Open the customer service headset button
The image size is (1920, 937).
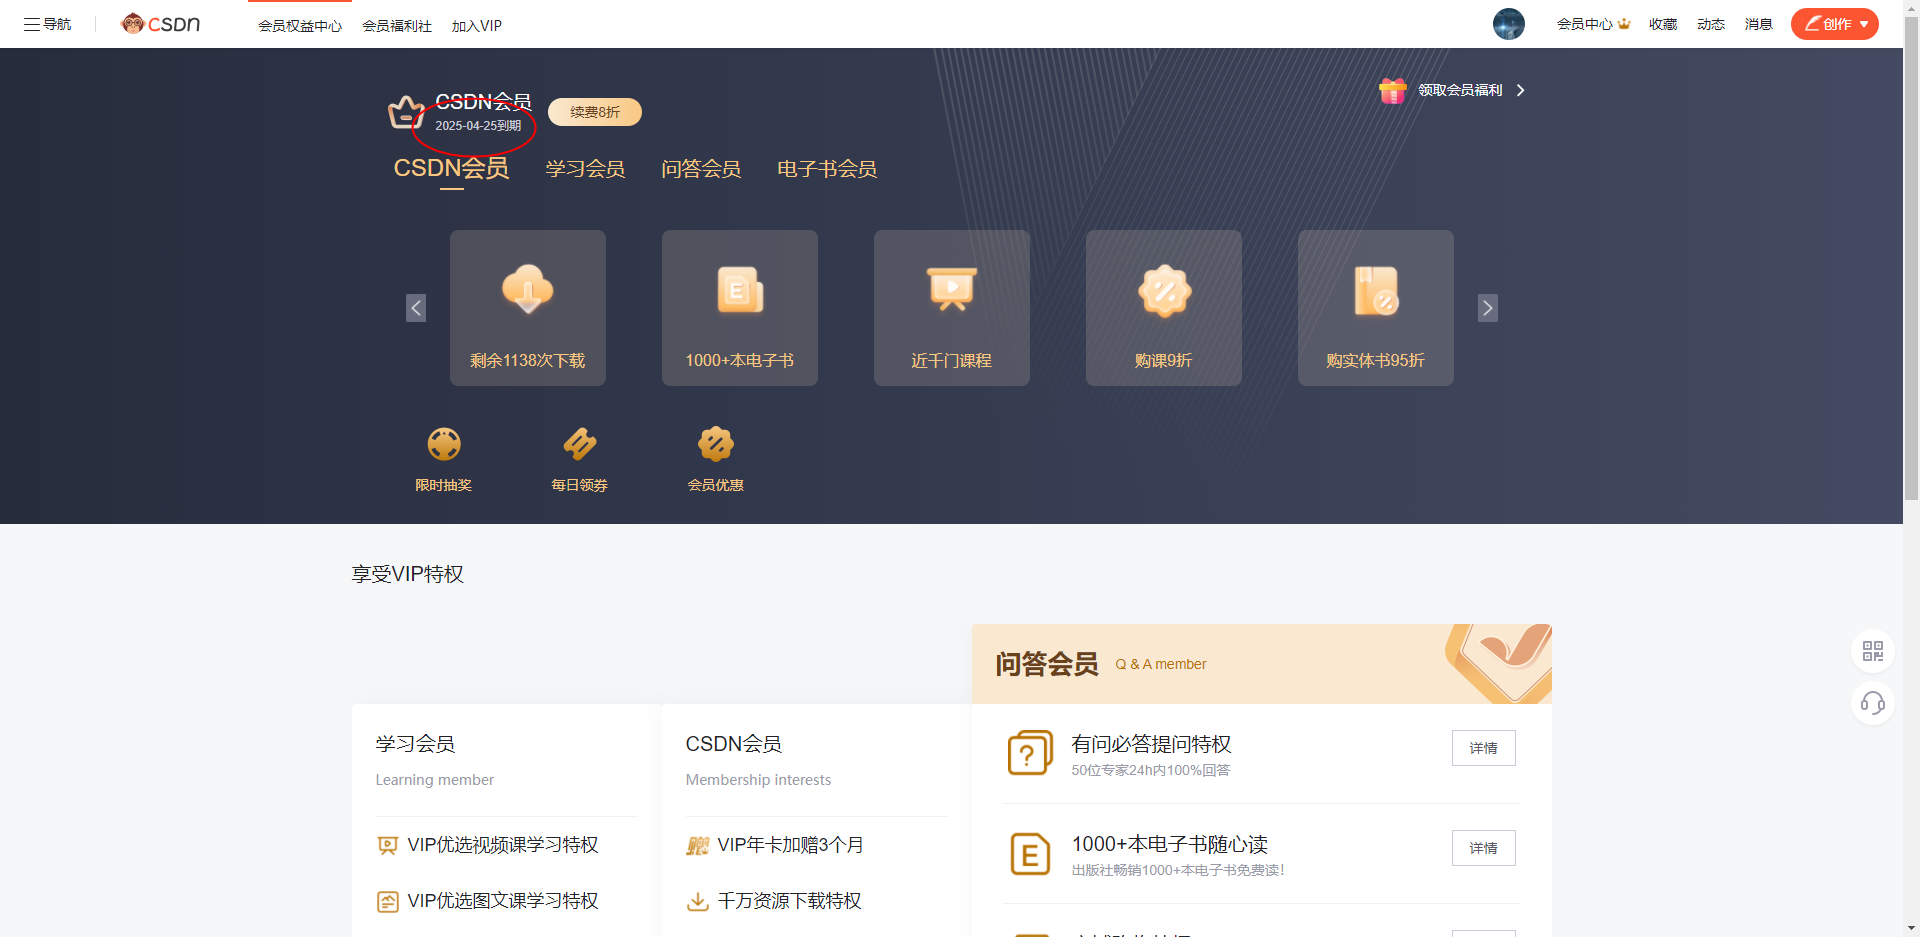[x=1873, y=703]
